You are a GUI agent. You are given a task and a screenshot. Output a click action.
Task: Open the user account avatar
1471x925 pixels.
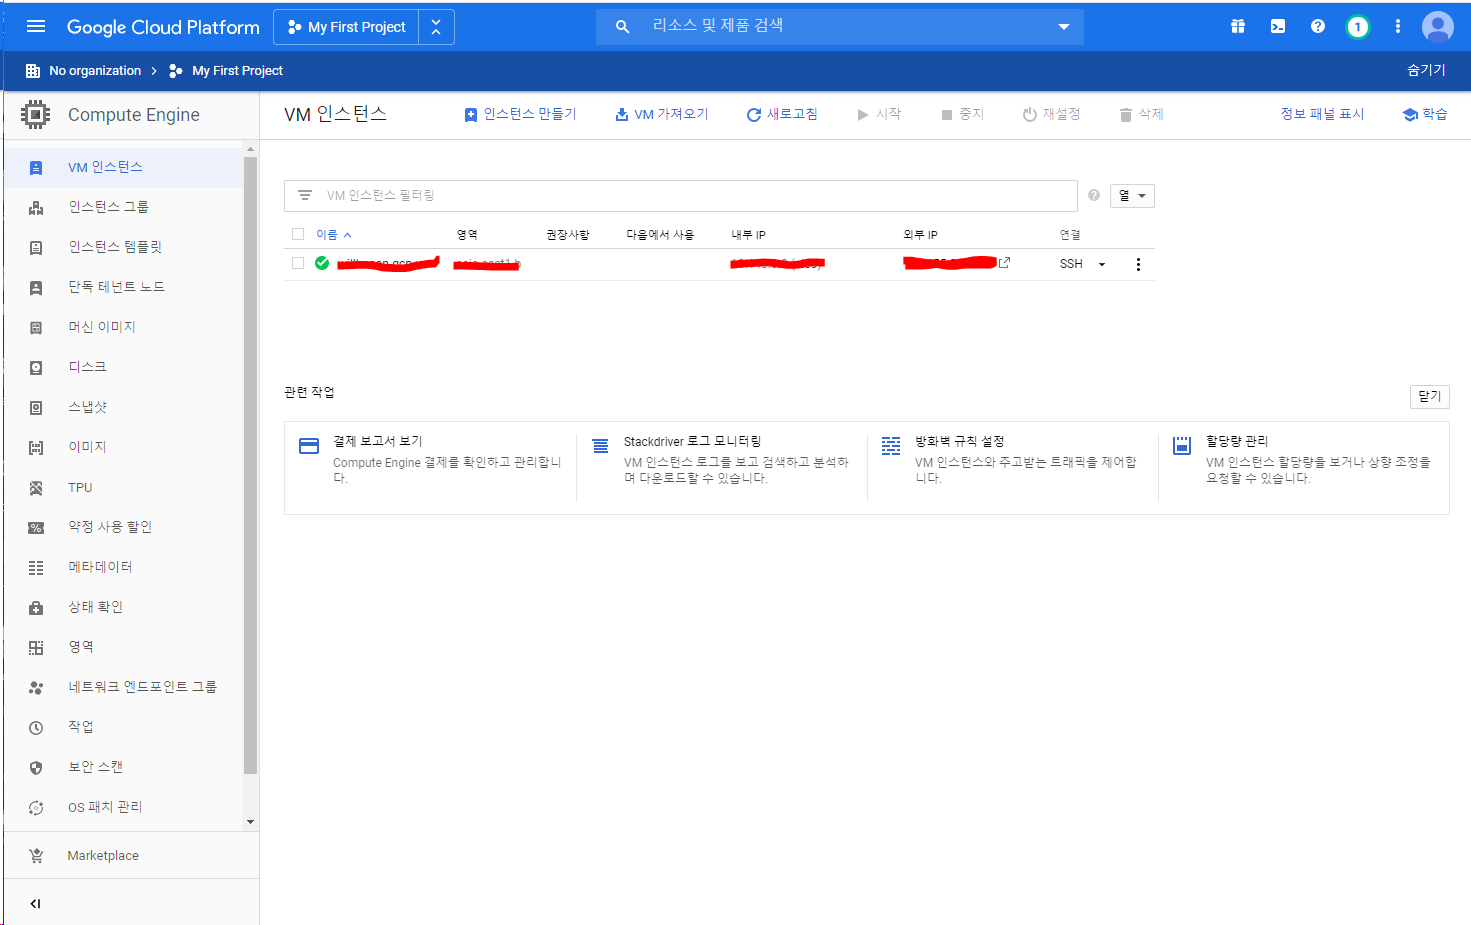[x=1438, y=27]
